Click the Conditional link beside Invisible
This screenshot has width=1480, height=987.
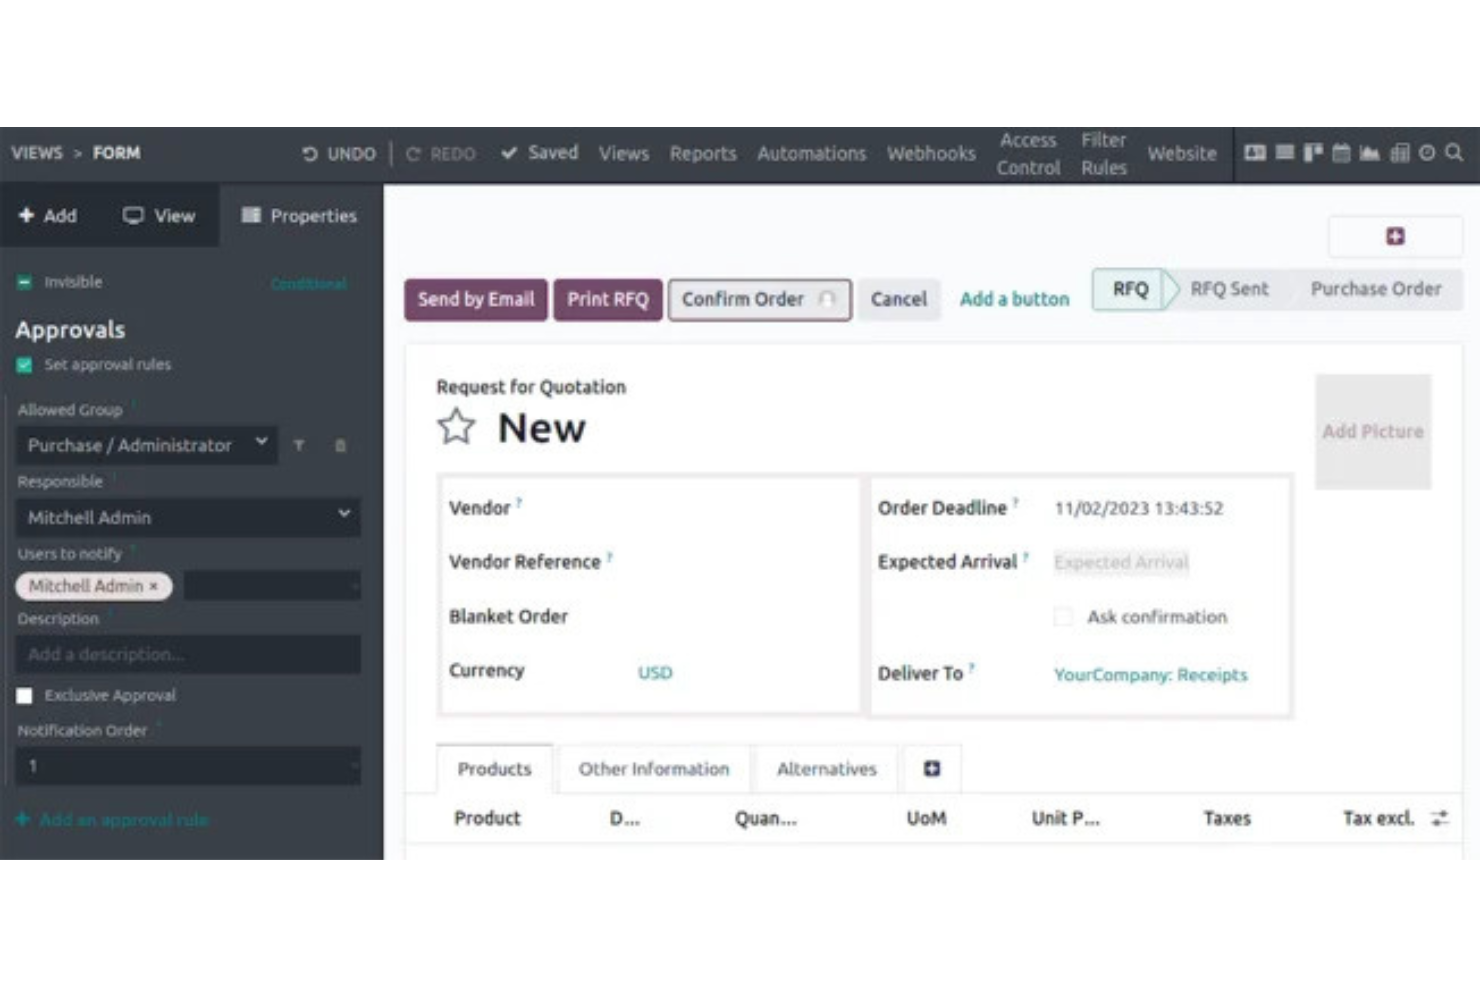coord(309,284)
